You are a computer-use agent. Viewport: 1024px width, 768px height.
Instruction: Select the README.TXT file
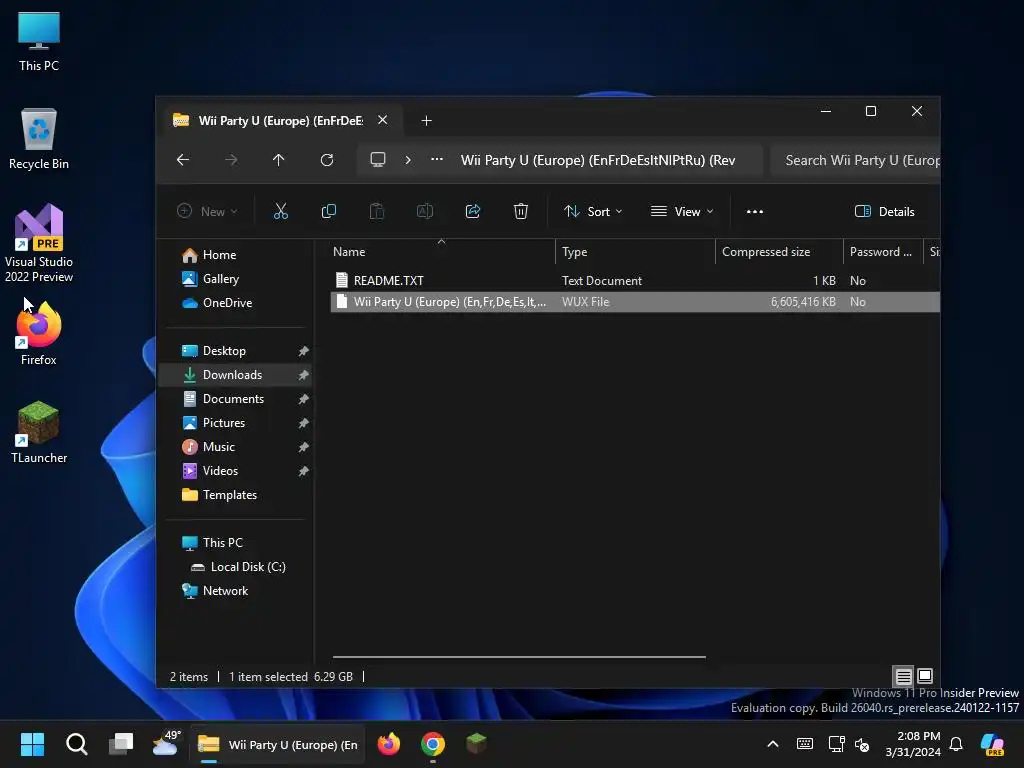tap(389, 281)
